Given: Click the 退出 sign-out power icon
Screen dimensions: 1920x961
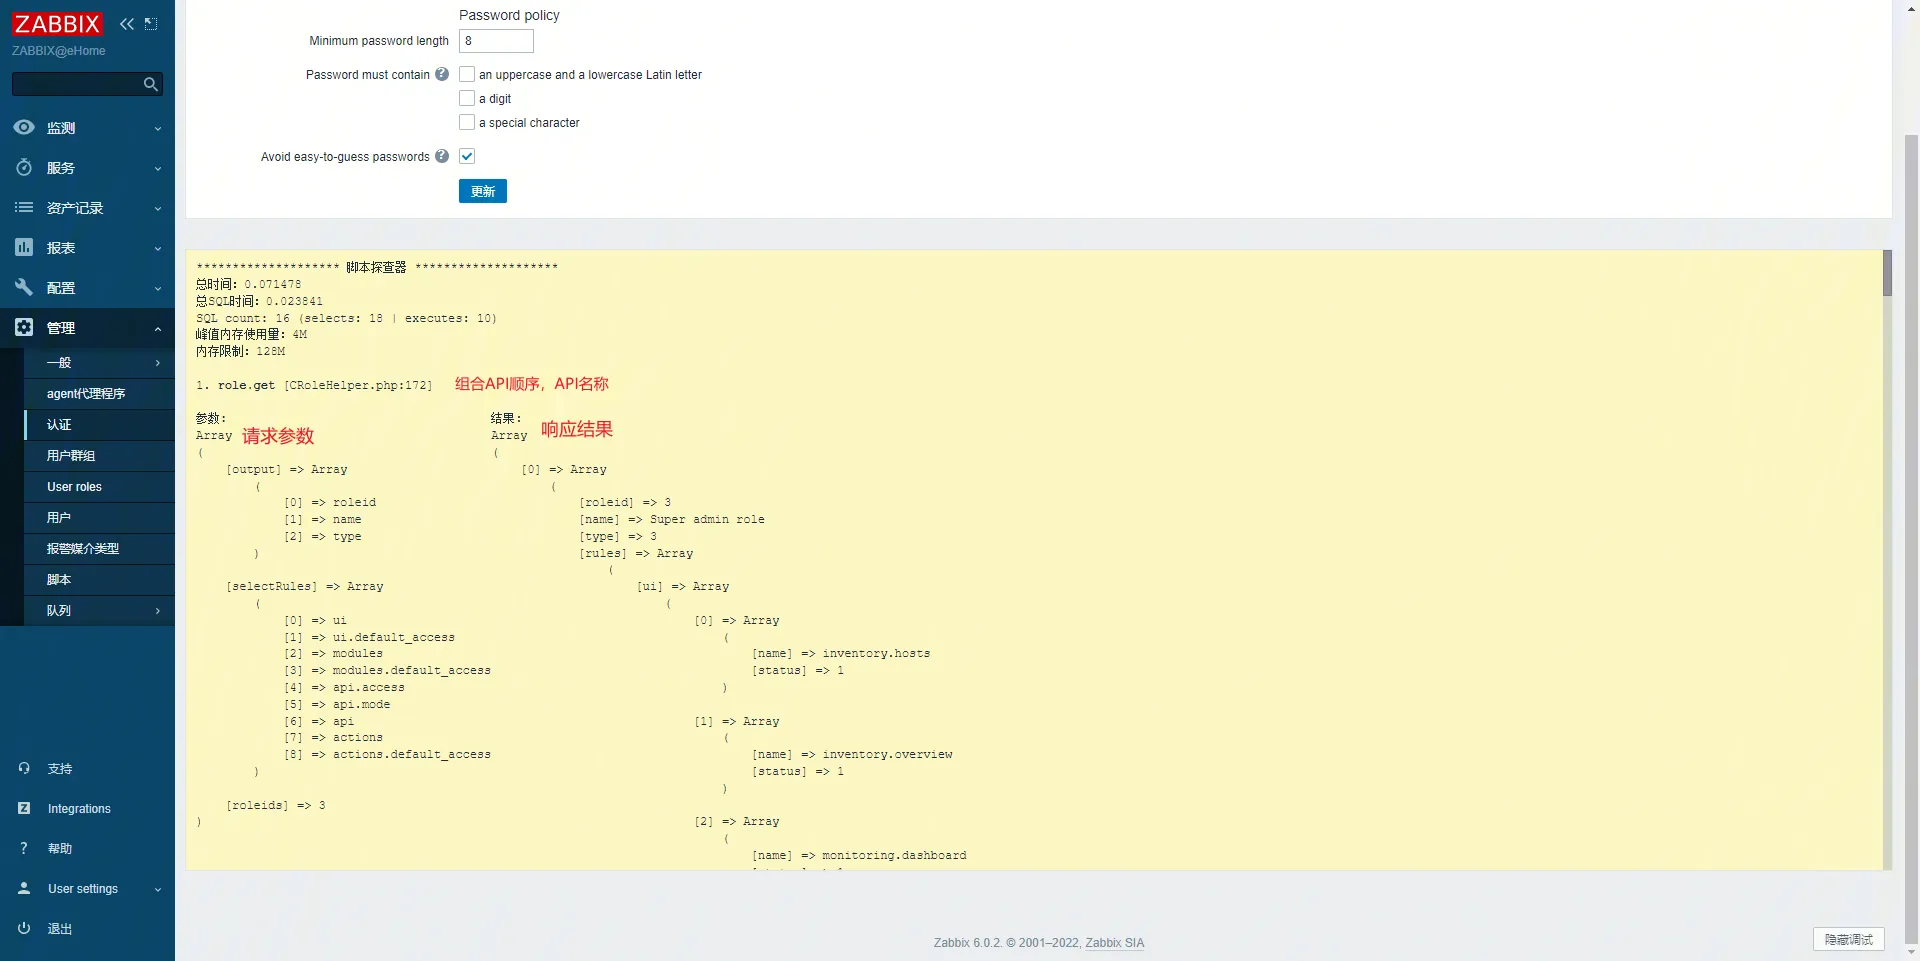Looking at the screenshot, I should 24,928.
